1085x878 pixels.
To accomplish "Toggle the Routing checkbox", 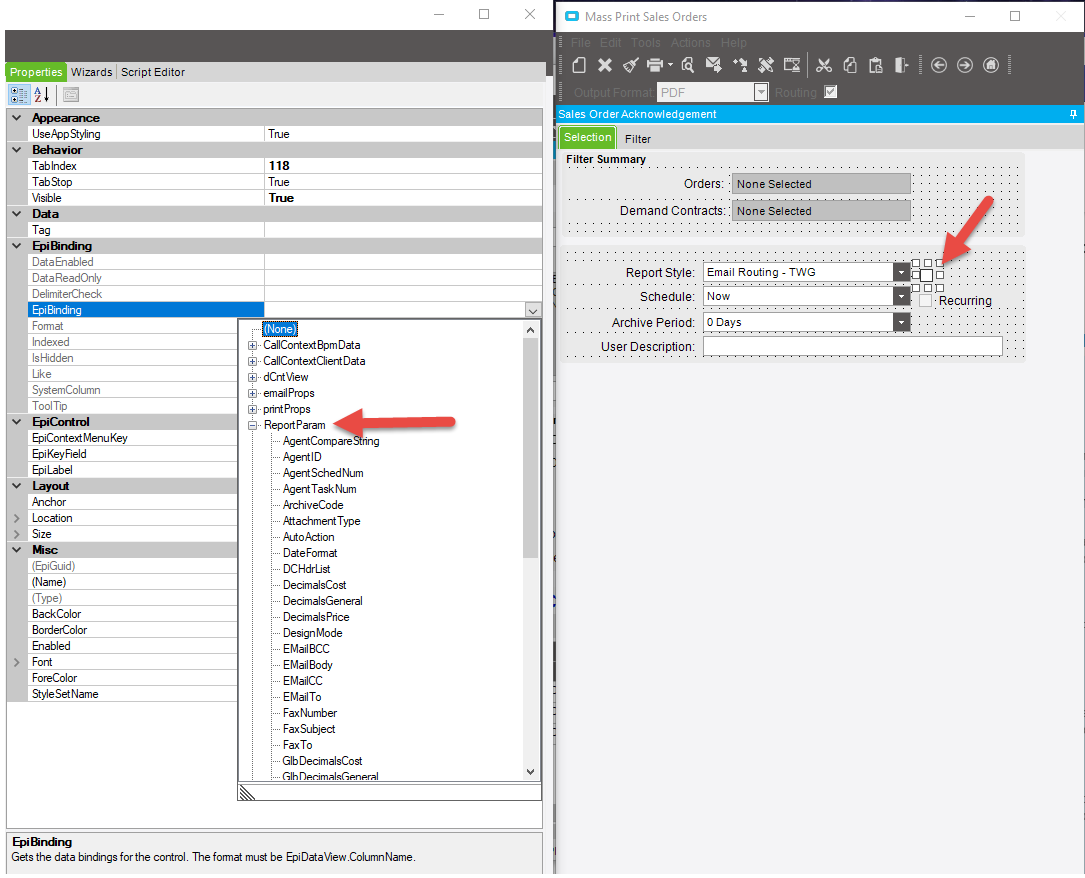I will [831, 91].
